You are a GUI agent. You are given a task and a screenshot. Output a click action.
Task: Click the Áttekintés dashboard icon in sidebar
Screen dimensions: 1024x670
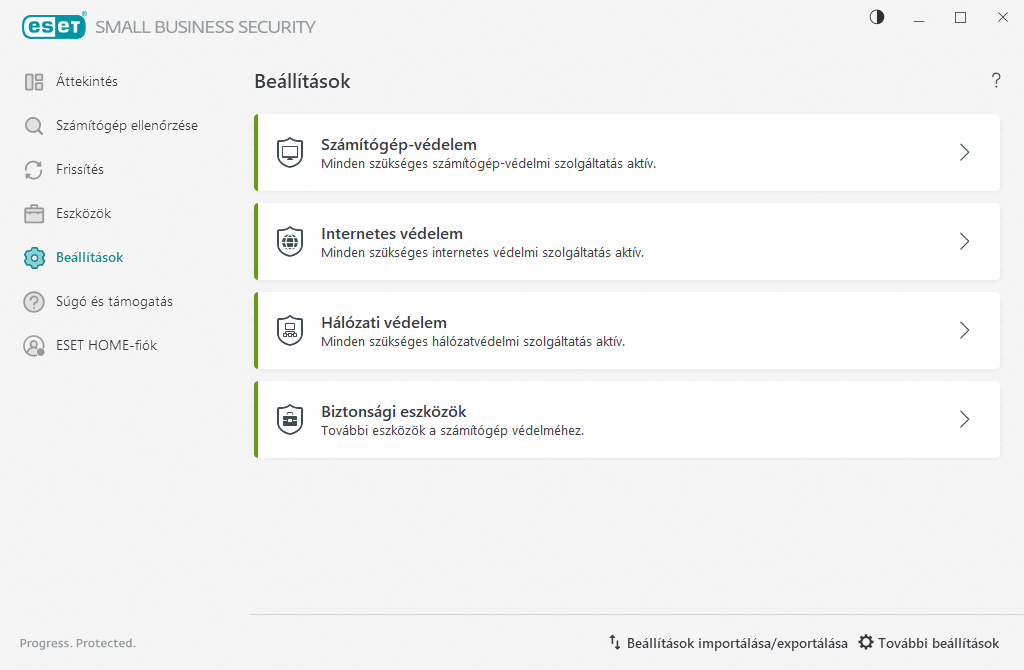(34, 82)
